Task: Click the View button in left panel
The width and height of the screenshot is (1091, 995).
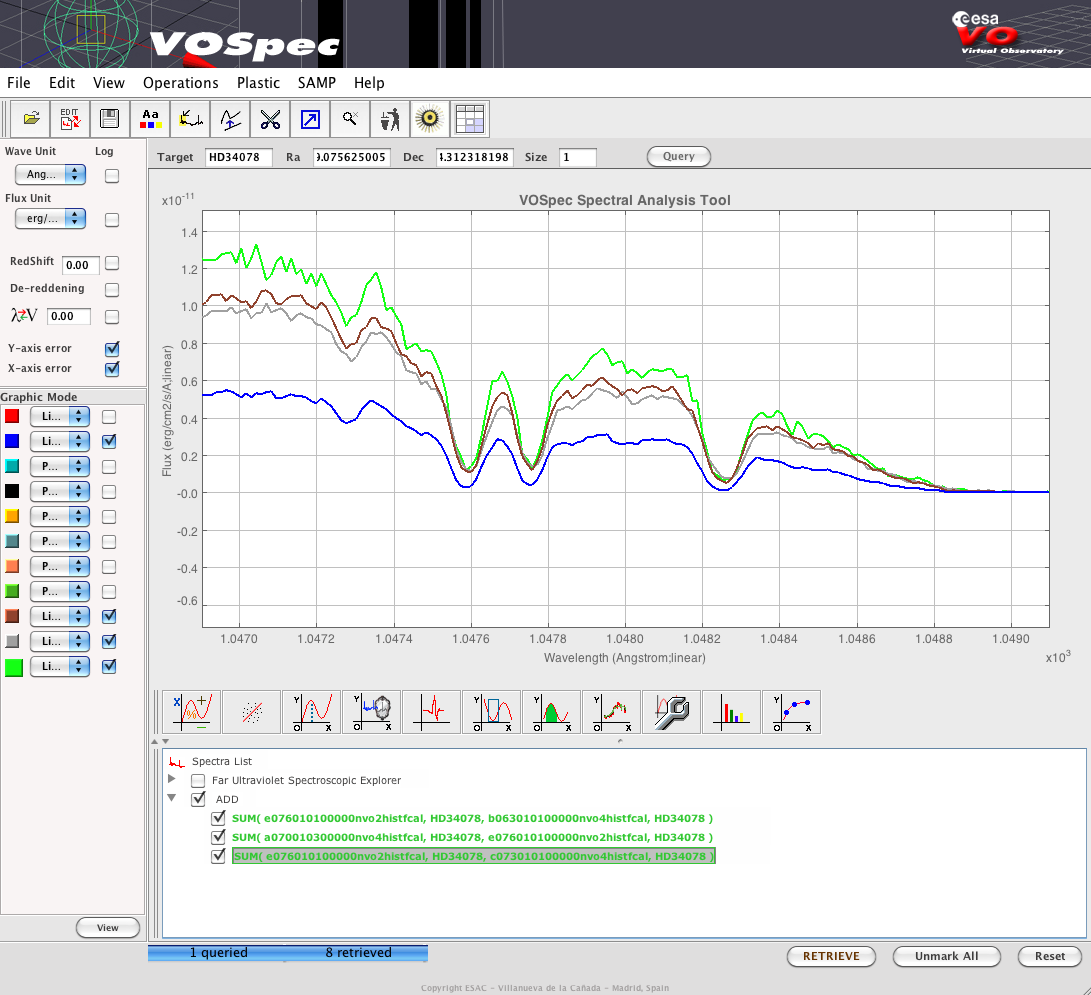Action: pos(108,928)
